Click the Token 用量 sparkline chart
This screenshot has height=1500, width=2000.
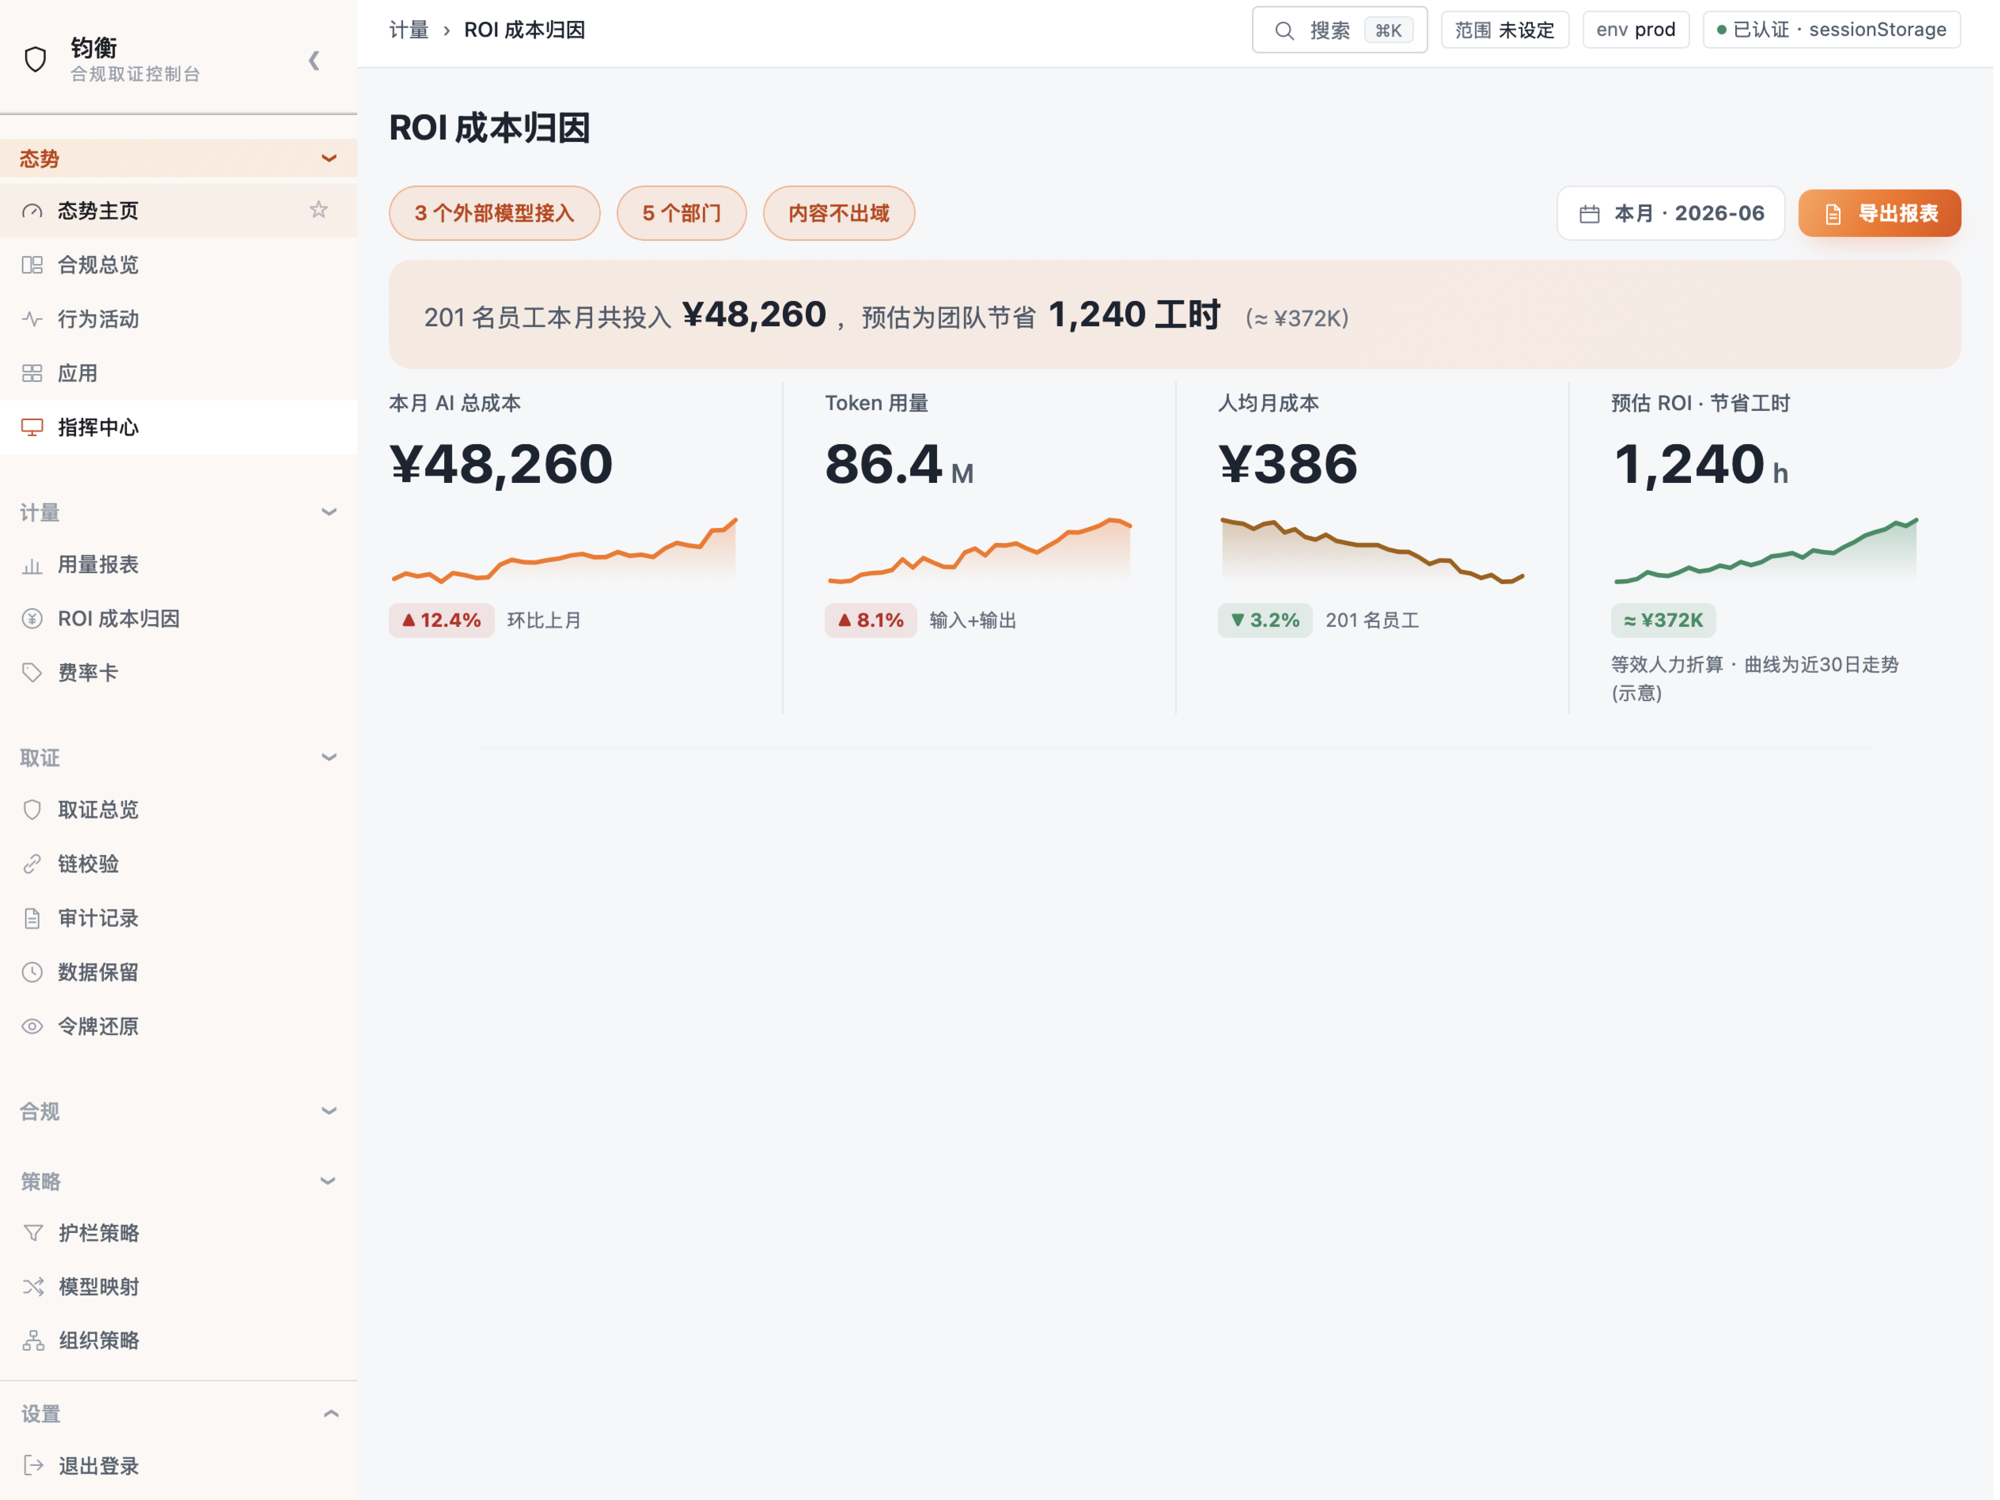pos(981,550)
